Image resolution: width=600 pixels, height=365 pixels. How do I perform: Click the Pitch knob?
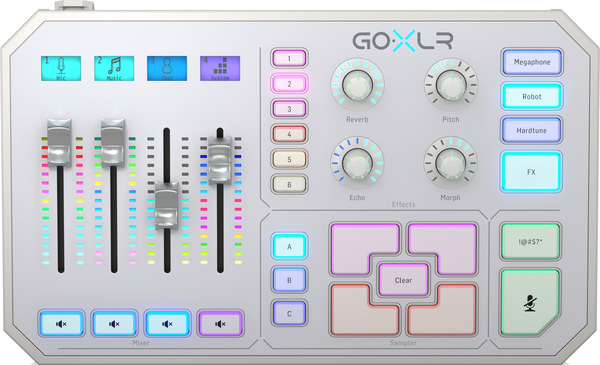tap(451, 85)
